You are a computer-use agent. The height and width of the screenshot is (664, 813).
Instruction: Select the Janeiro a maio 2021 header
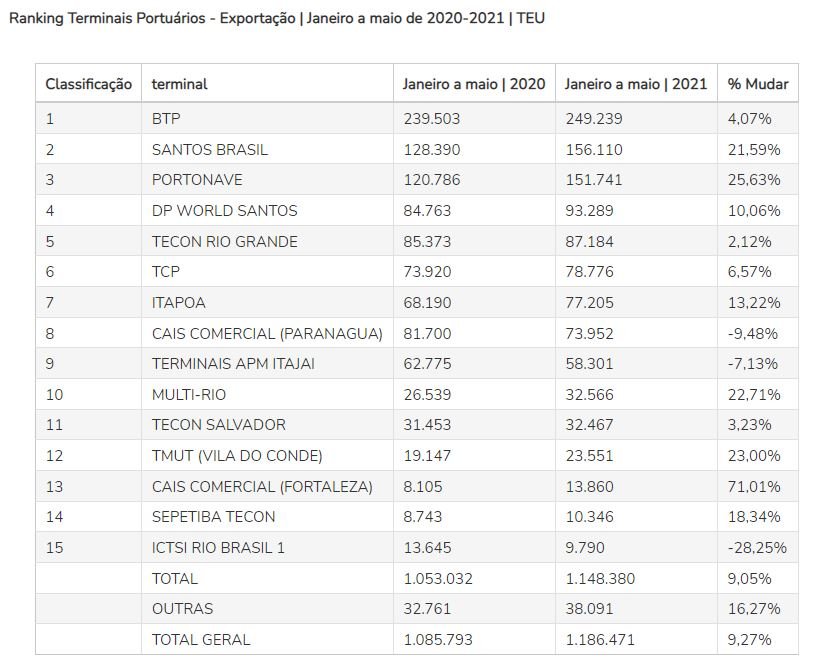tap(635, 84)
